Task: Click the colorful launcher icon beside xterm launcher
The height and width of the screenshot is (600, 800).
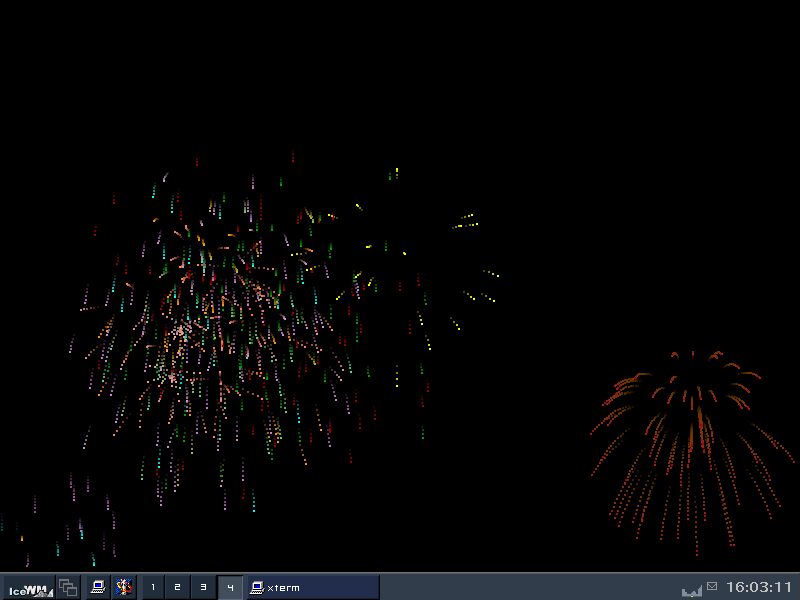Action: click(124, 588)
